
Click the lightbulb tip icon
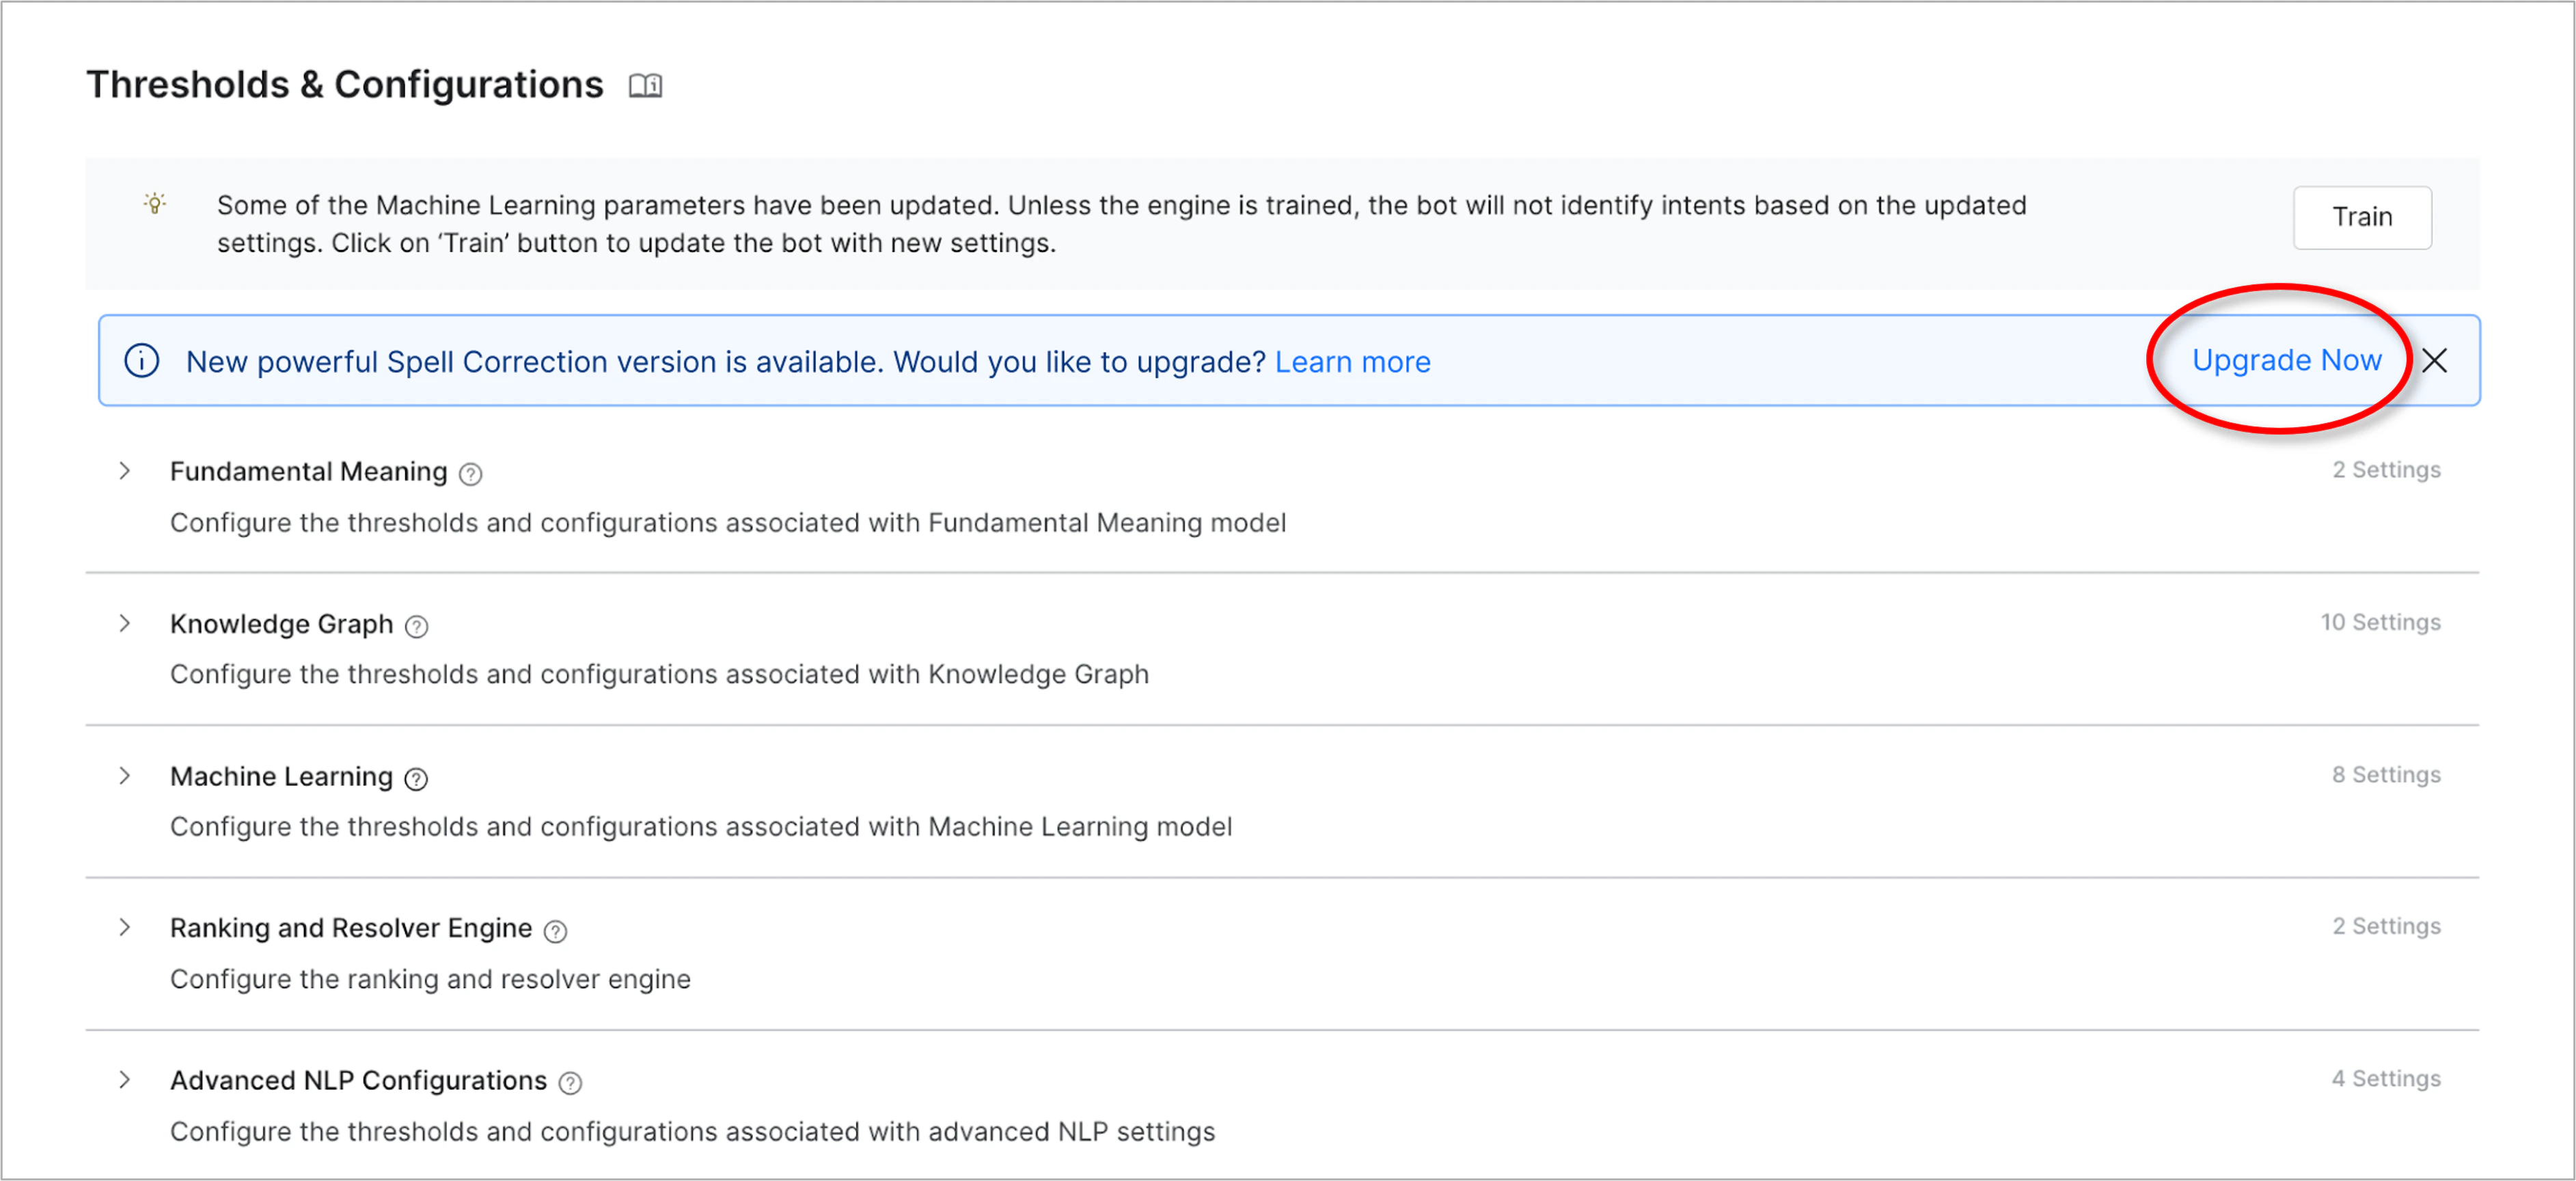[x=155, y=204]
